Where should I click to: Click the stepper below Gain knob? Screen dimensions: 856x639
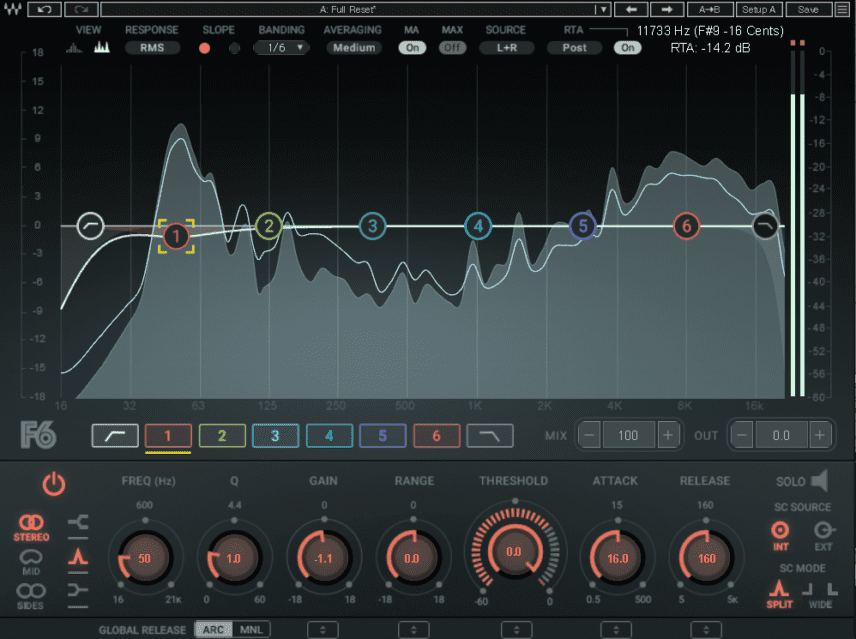[x=323, y=630]
